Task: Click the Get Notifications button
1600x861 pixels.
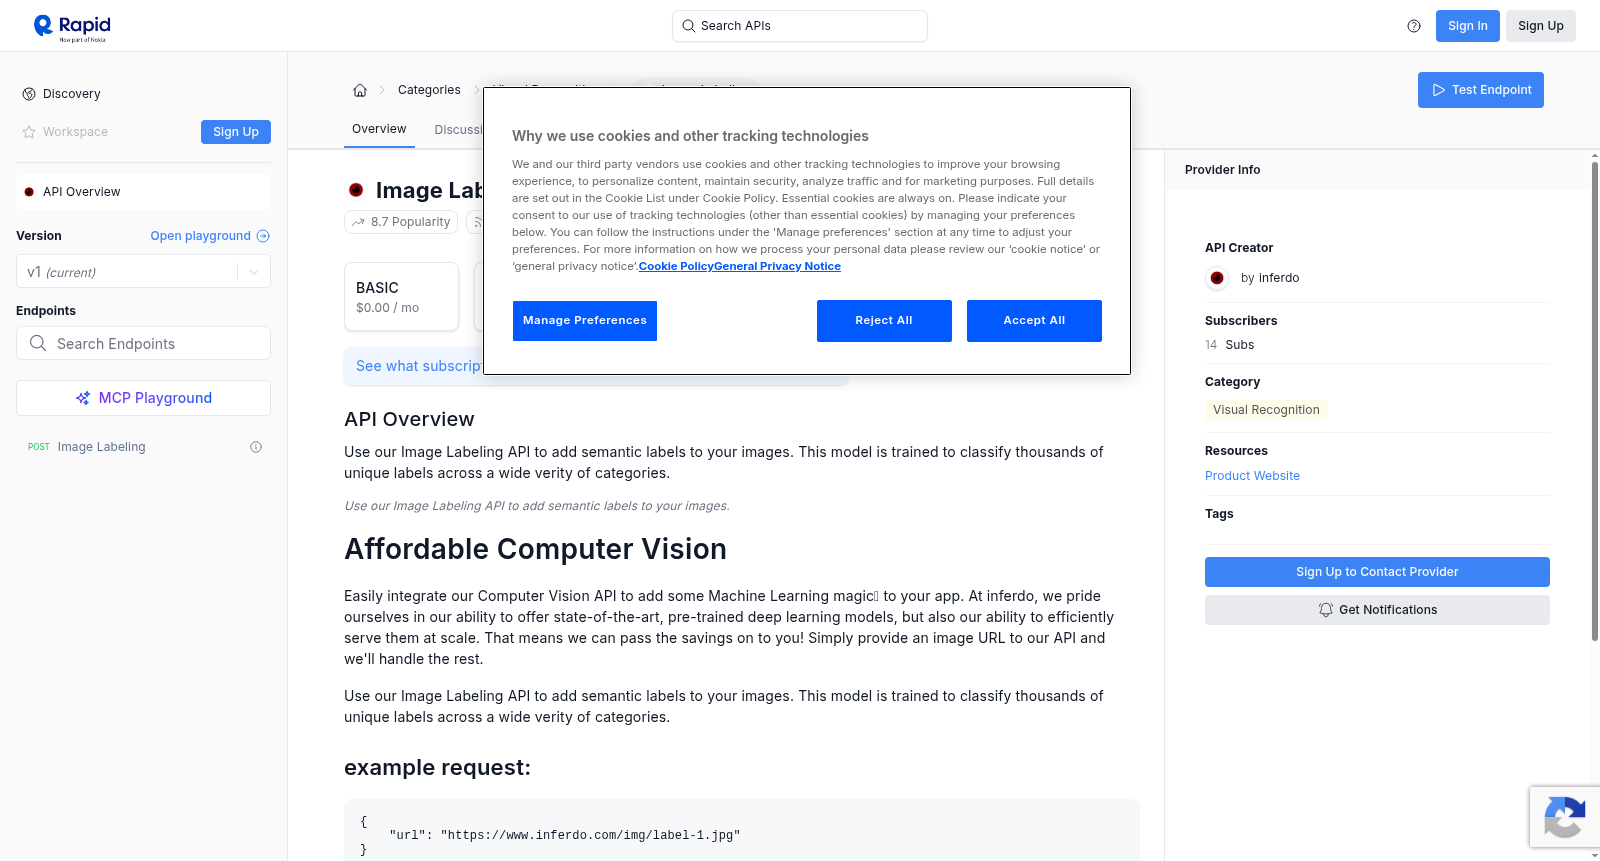Action: [x=1377, y=610]
